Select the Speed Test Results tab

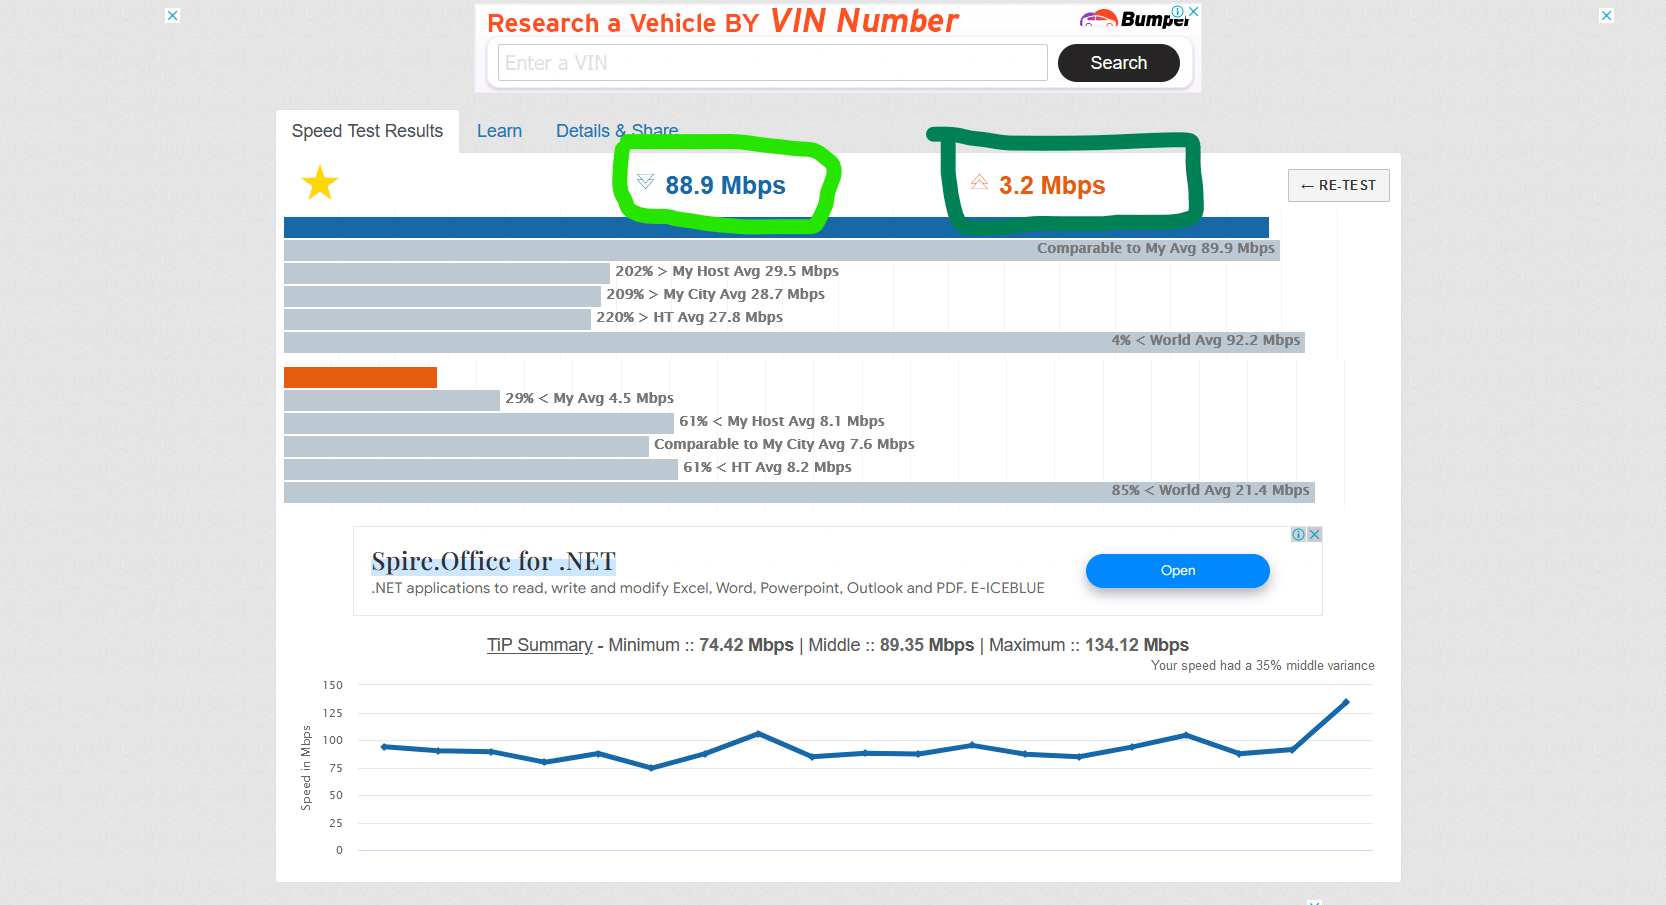click(x=367, y=131)
